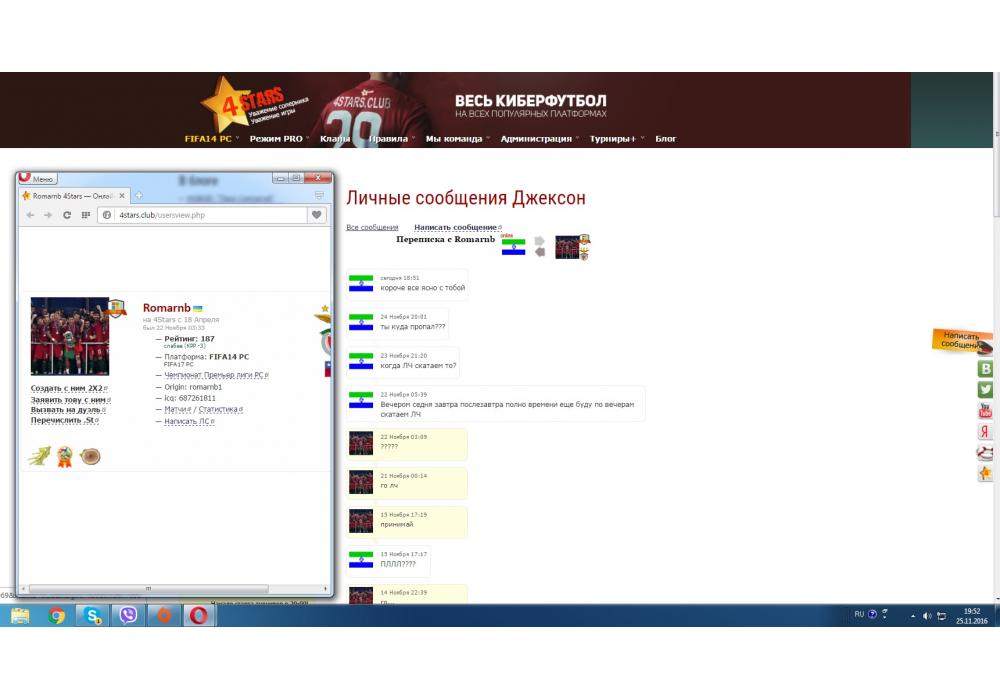The image size is (1000, 700).
Task: Open Speed Dial grid icon in Opera
Action: (x=85, y=215)
